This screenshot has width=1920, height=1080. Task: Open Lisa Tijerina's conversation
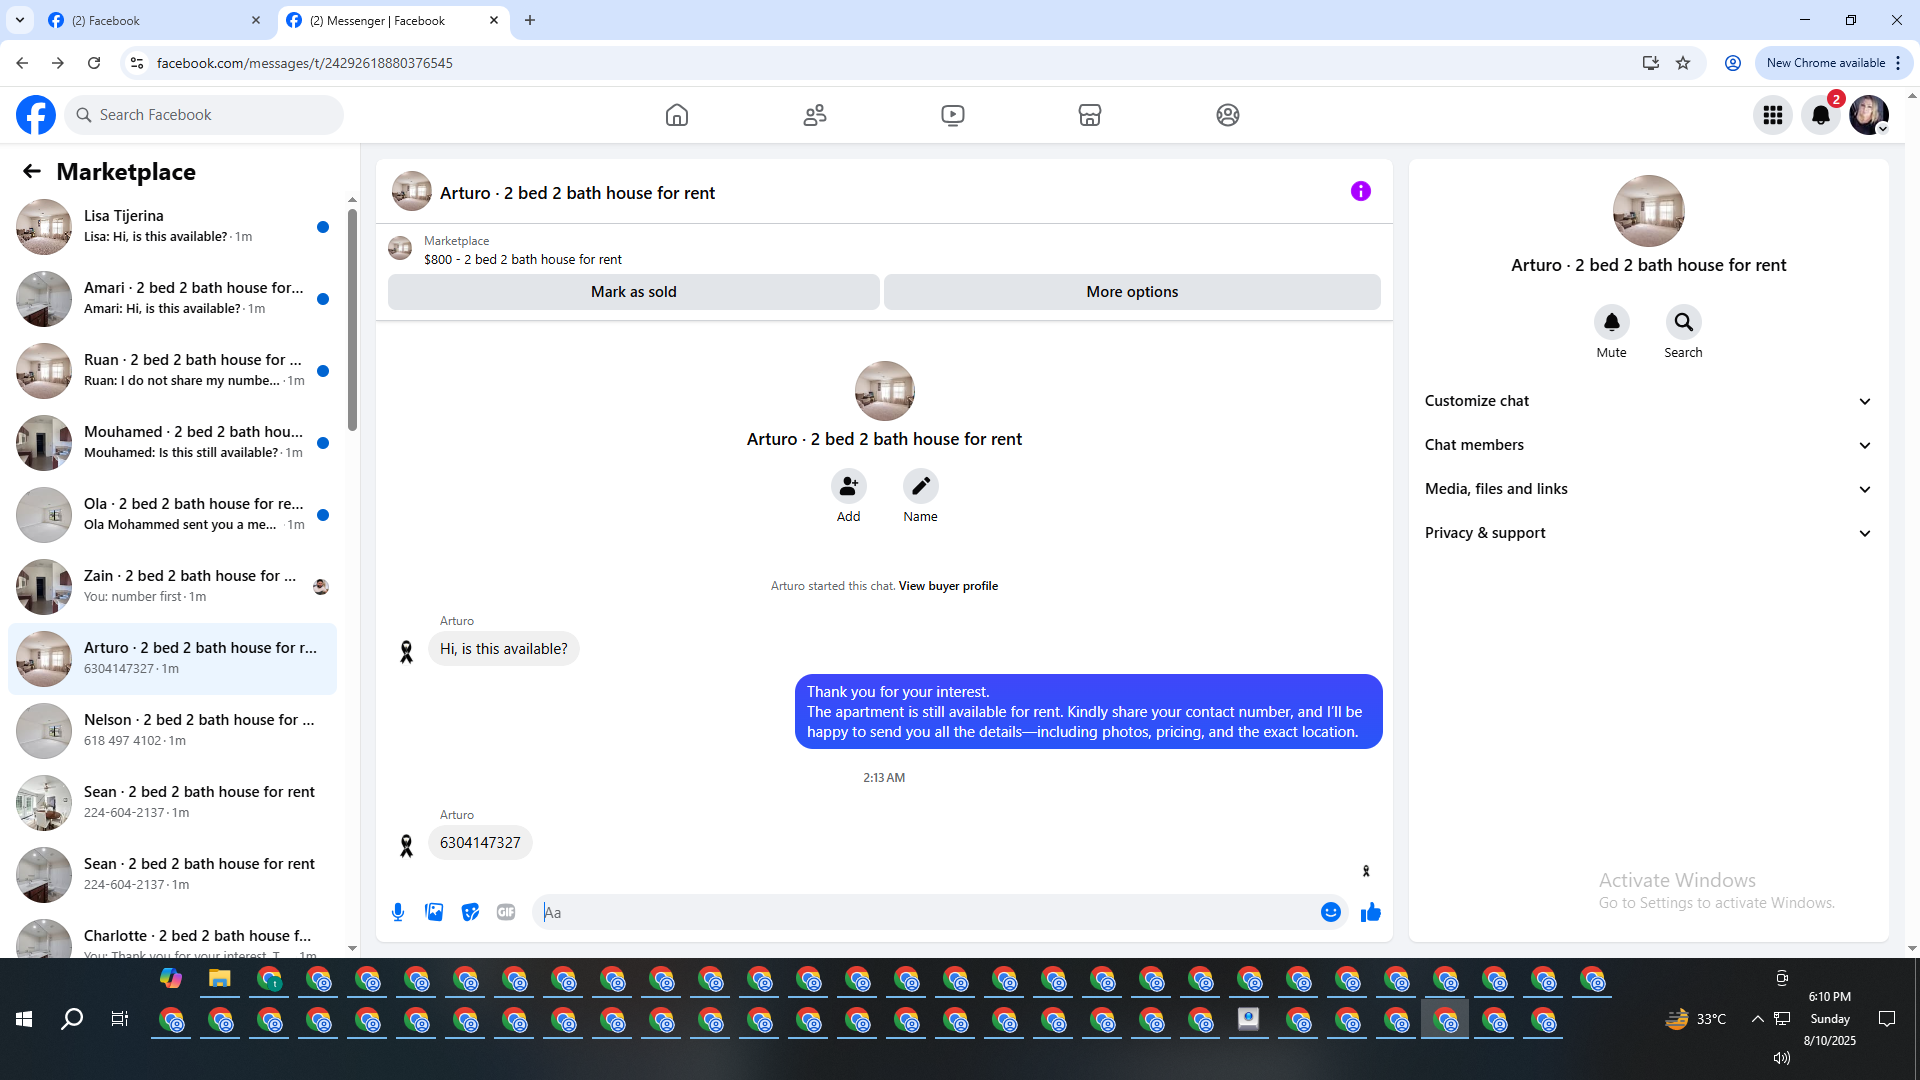point(172,226)
